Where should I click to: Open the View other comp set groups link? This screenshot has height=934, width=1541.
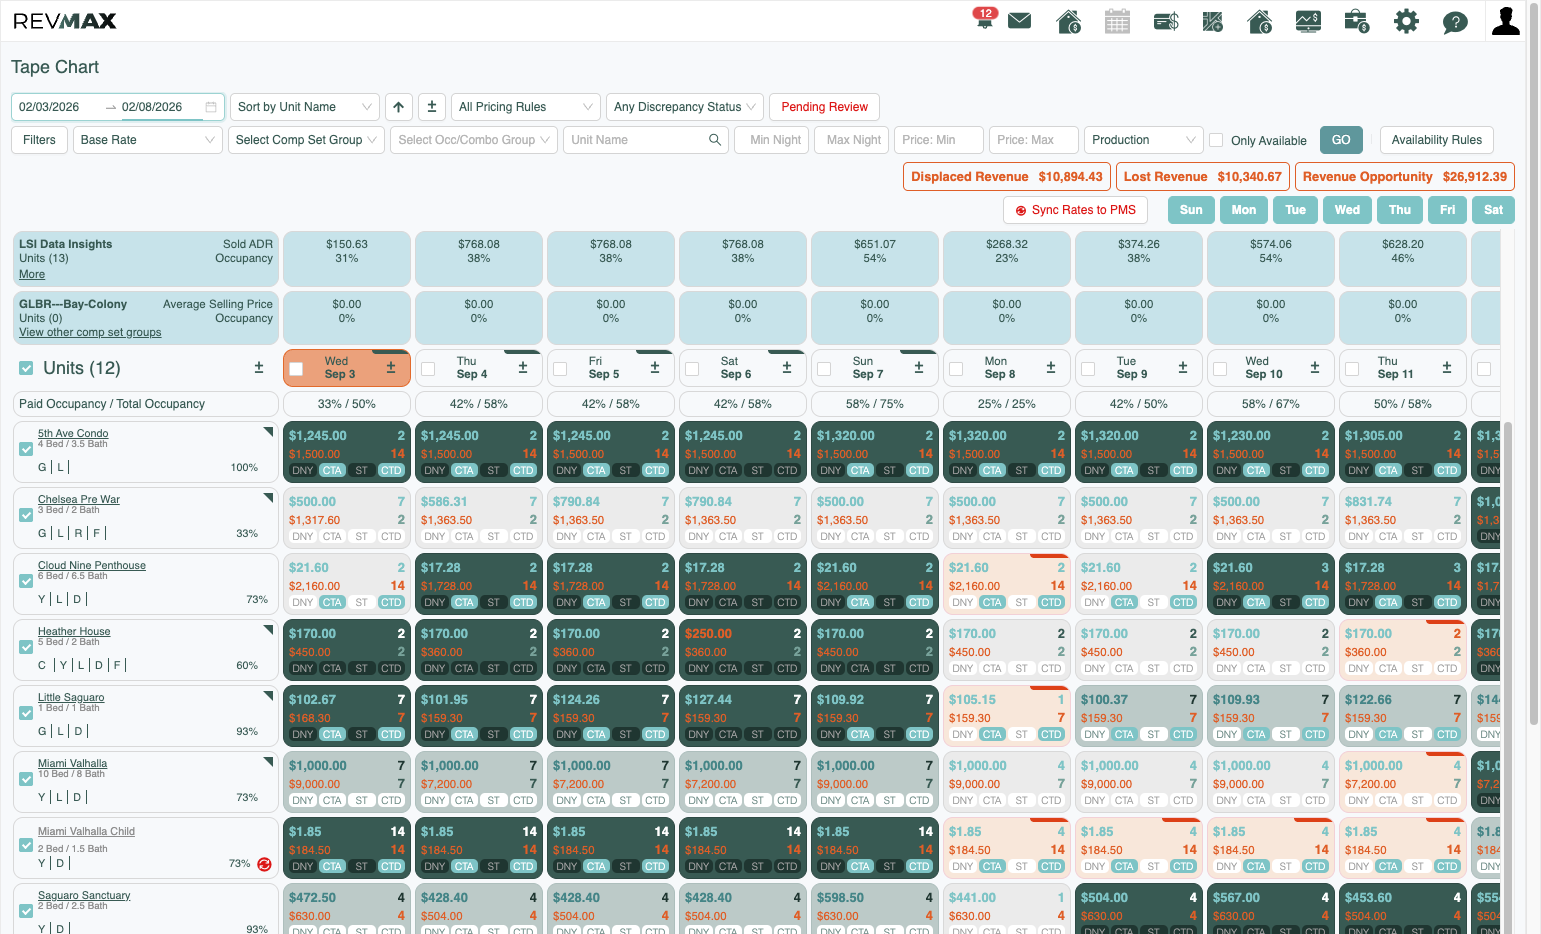90,333
